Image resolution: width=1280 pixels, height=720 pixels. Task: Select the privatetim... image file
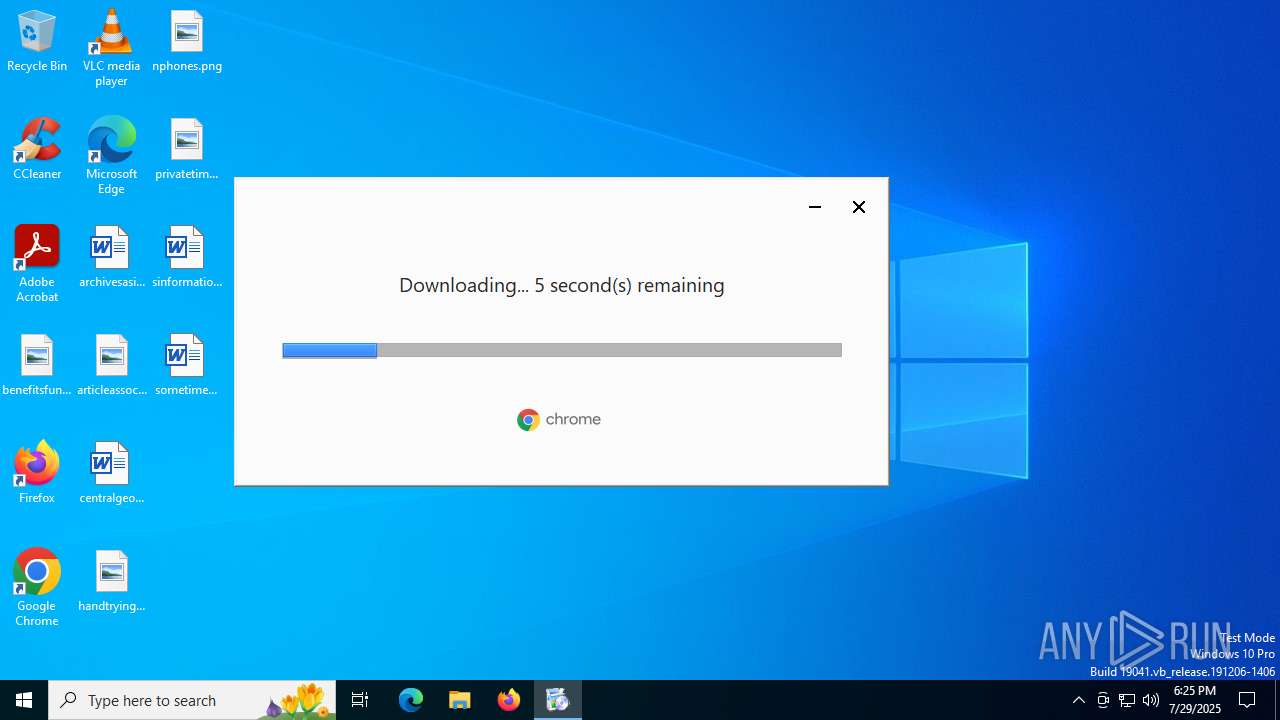(x=187, y=149)
